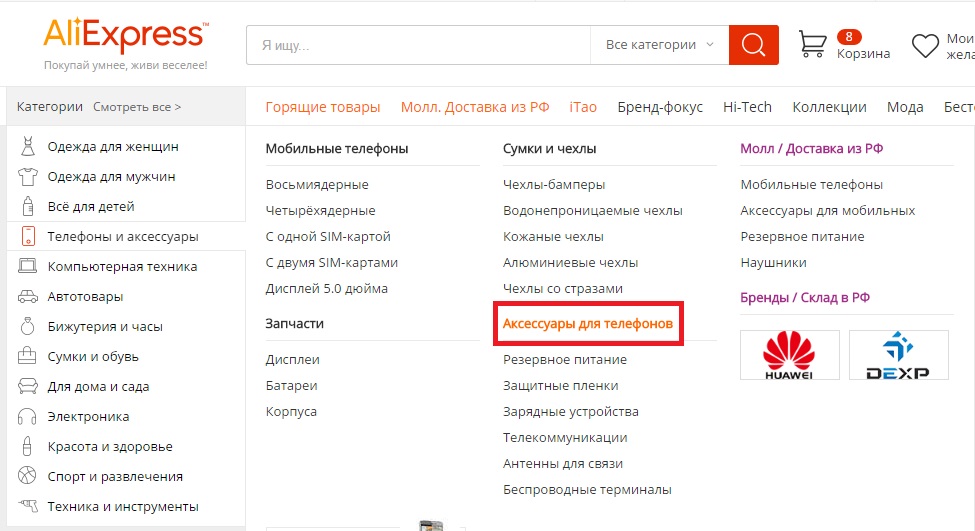Select Одежда для женщин category
The height and width of the screenshot is (531, 975).
point(113,147)
